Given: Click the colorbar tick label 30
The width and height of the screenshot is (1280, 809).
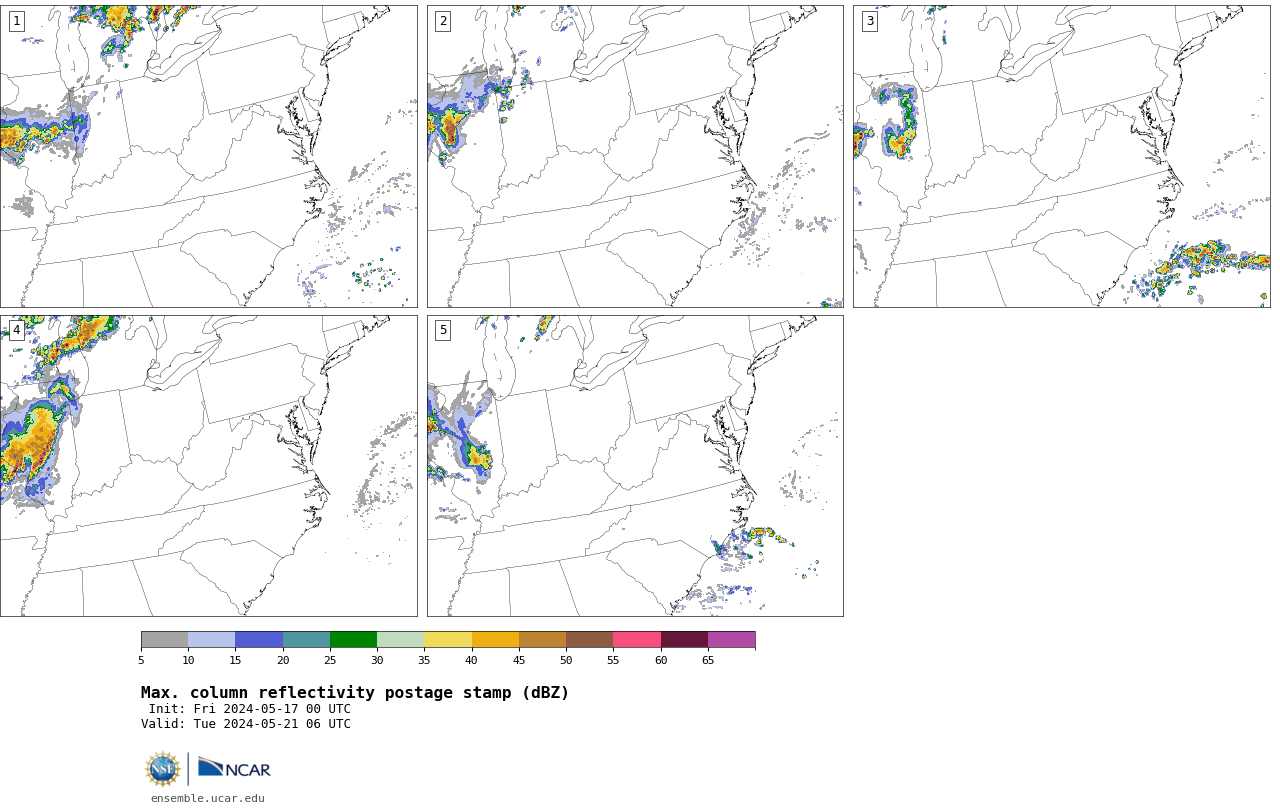Looking at the screenshot, I should pos(377,660).
